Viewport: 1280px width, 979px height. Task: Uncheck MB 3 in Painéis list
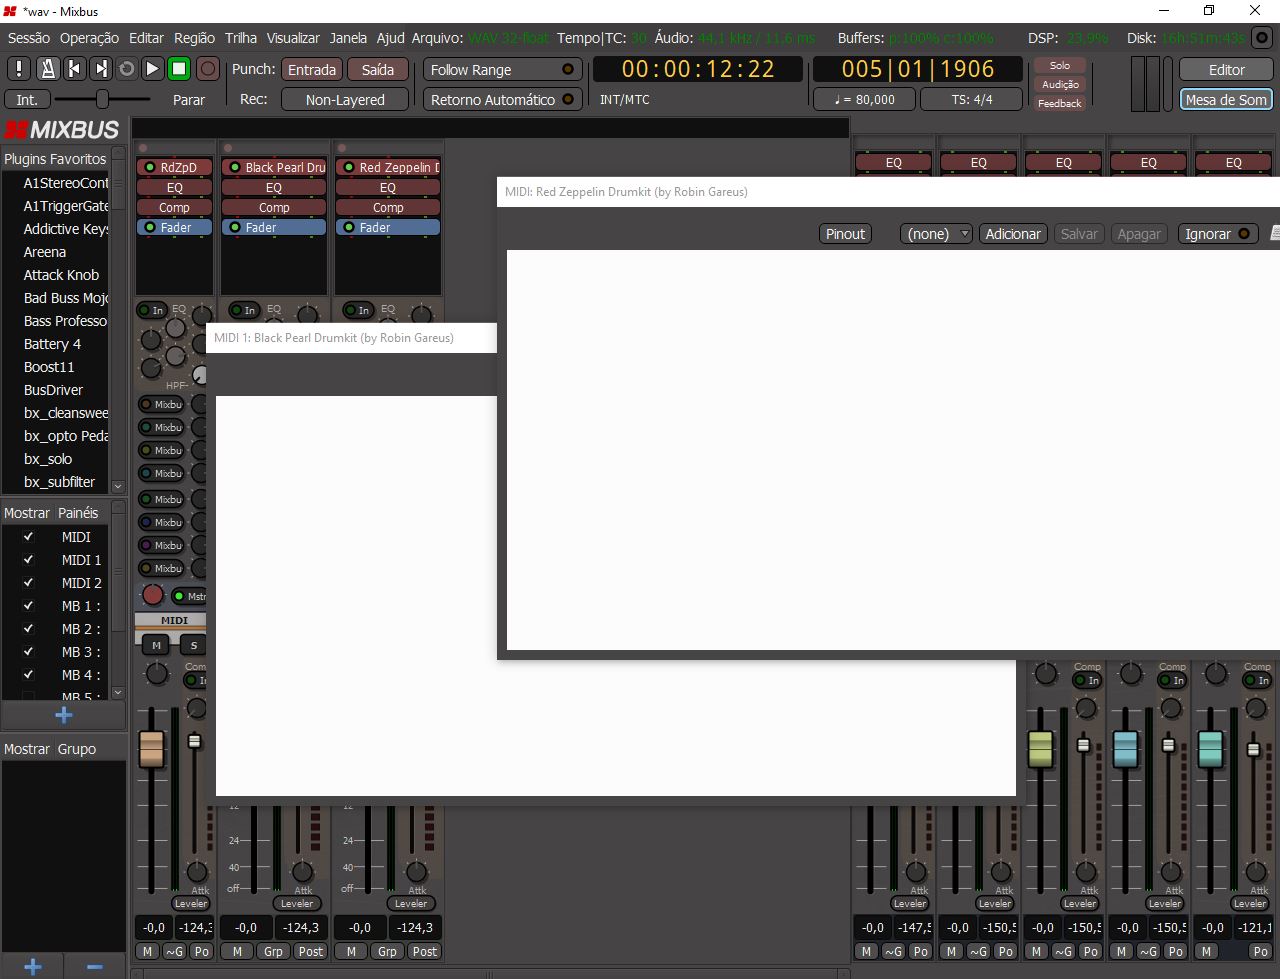(x=28, y=652)
